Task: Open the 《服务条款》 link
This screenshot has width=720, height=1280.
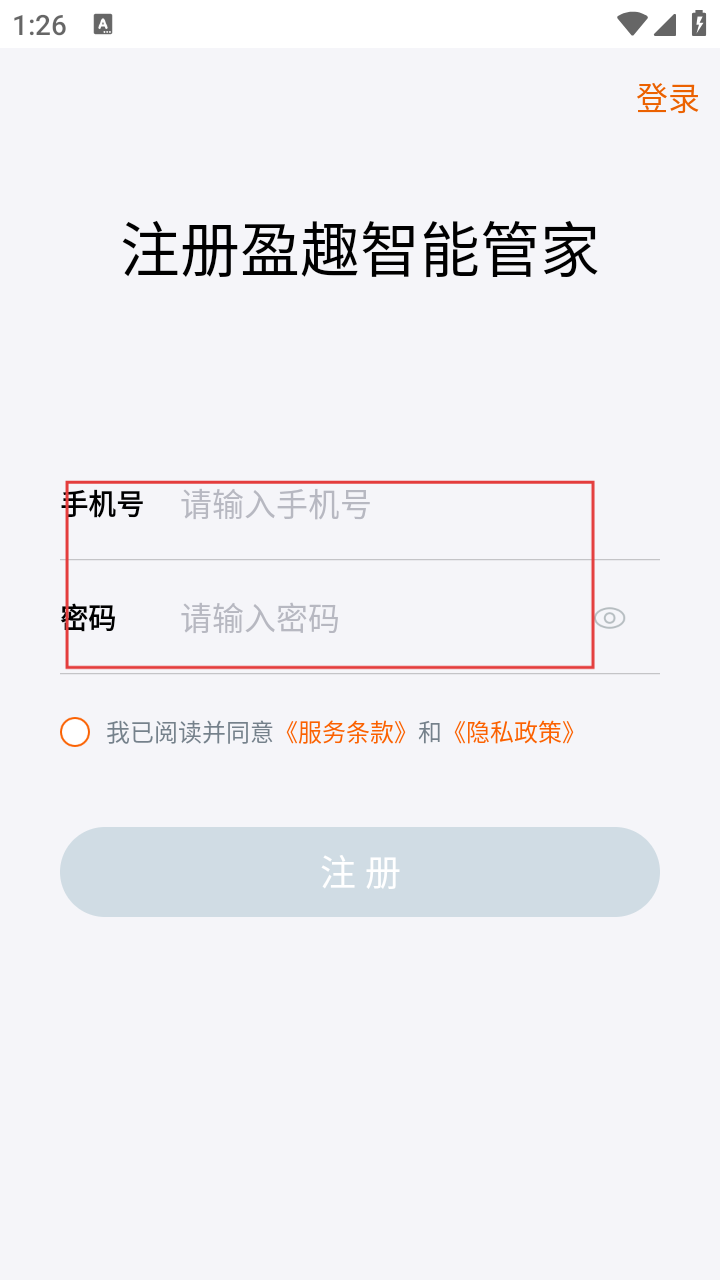Action: (x=346, y=732)
